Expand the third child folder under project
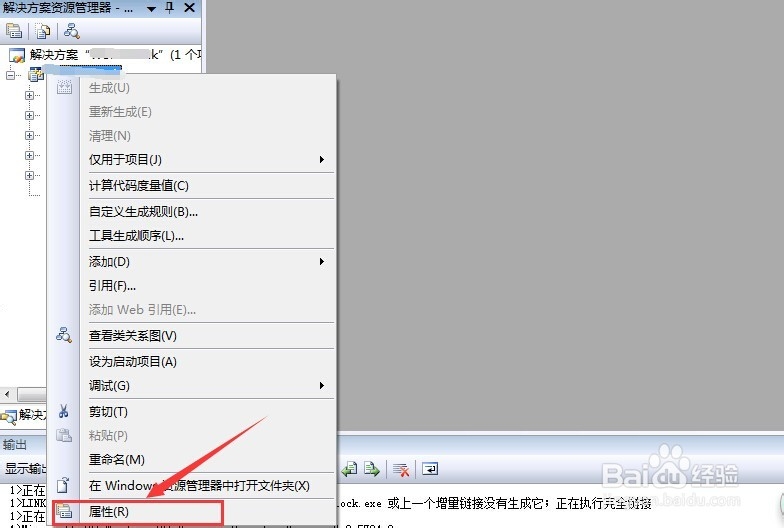This screenshot has width=784, height=528. pyautogui.click(x=30, y=135)
